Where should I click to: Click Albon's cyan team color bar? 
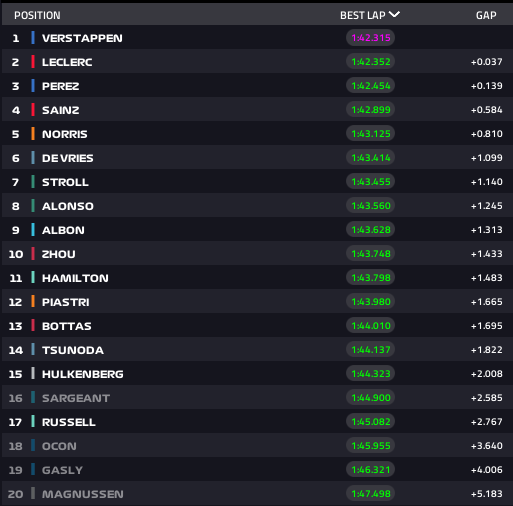[x=33, y=230]
